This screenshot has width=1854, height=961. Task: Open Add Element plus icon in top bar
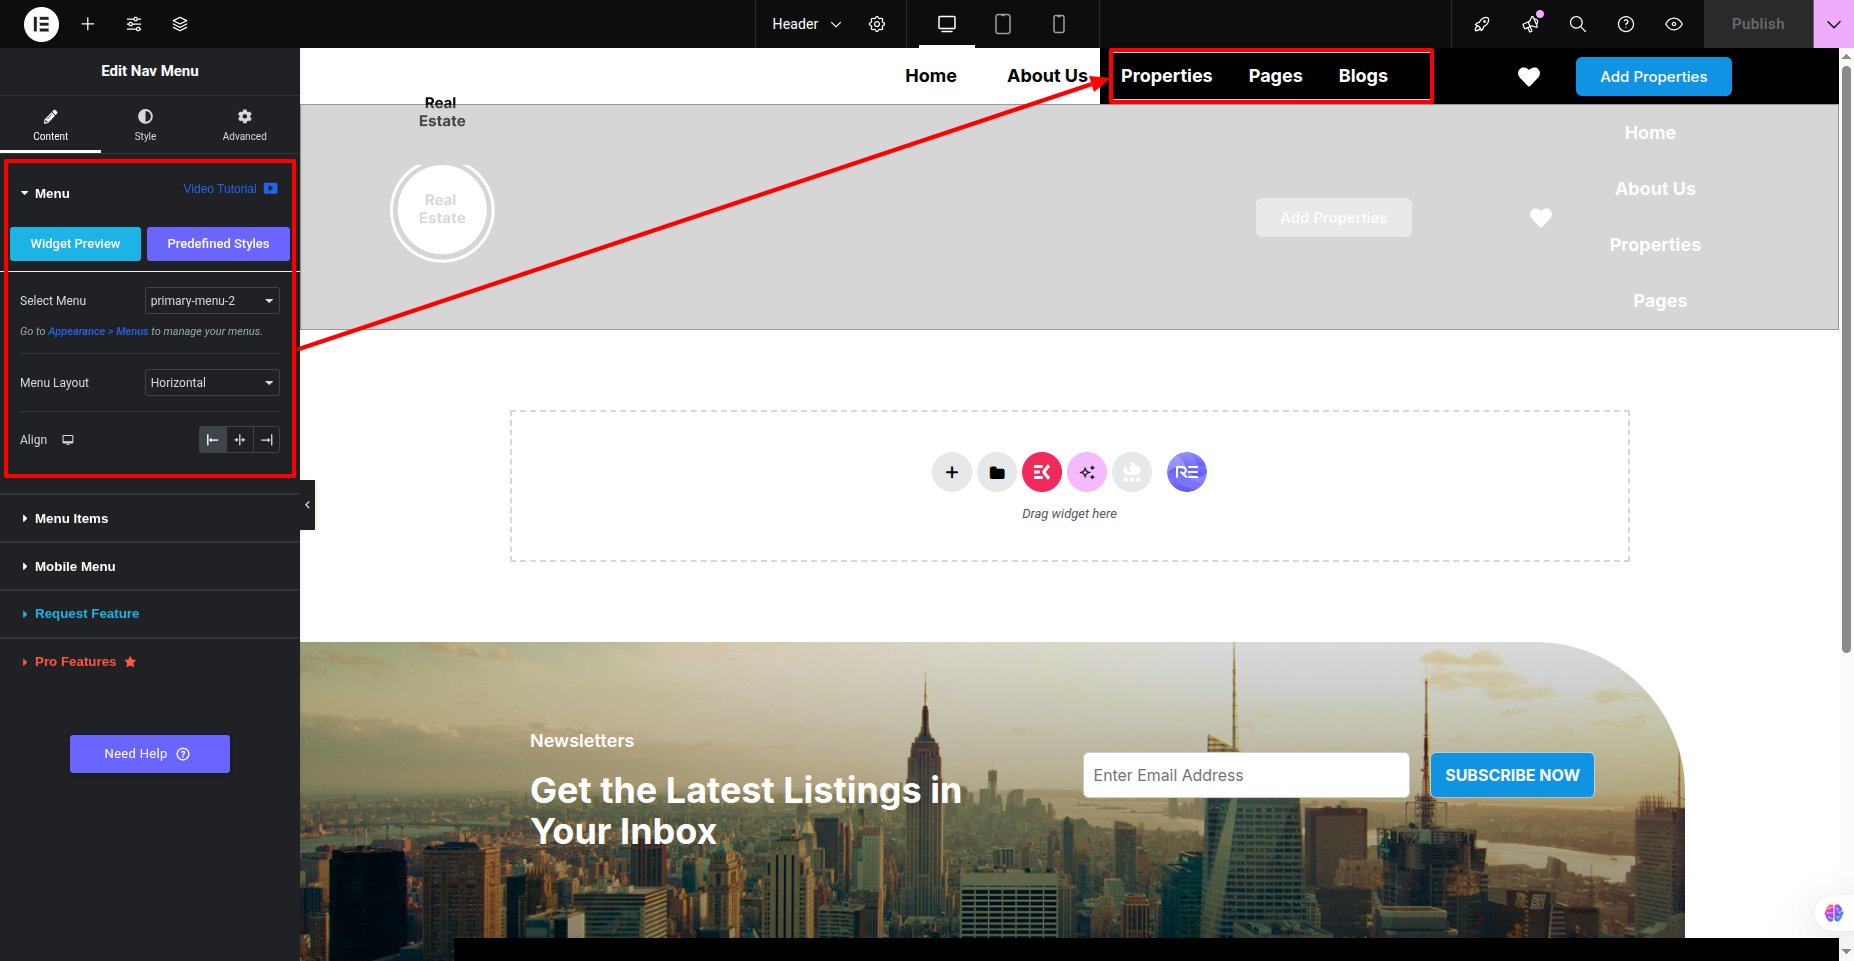coord(88,24)
